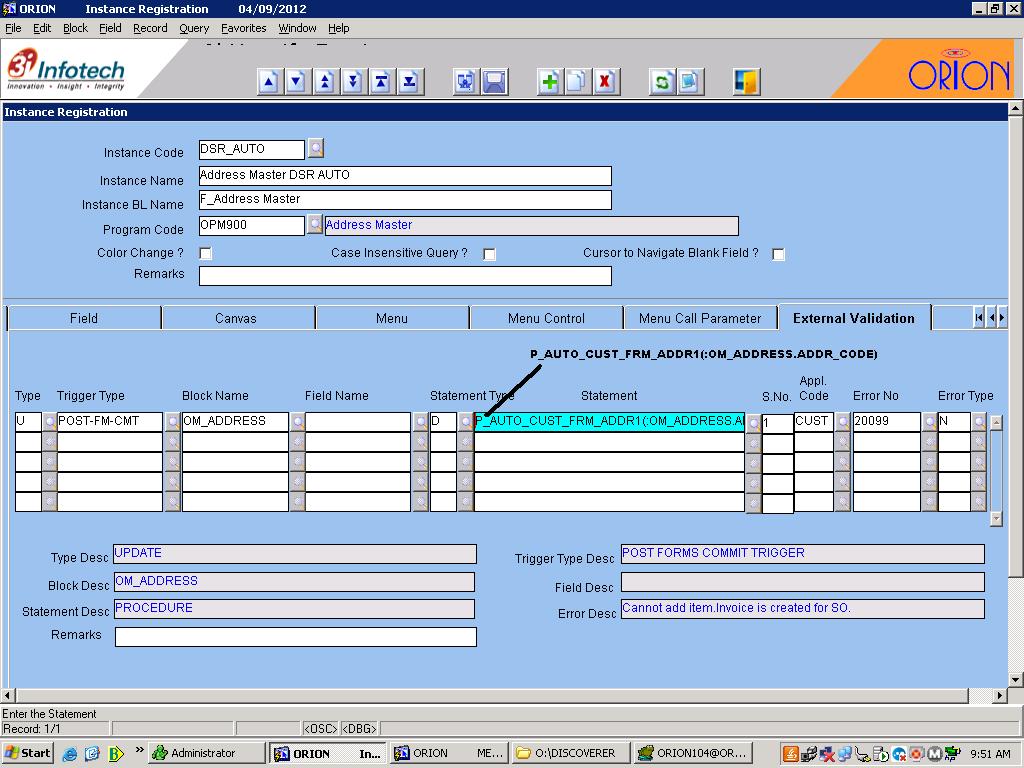Click the Windows Start button
Viewport: 1024px width, 768px height.
27,753
